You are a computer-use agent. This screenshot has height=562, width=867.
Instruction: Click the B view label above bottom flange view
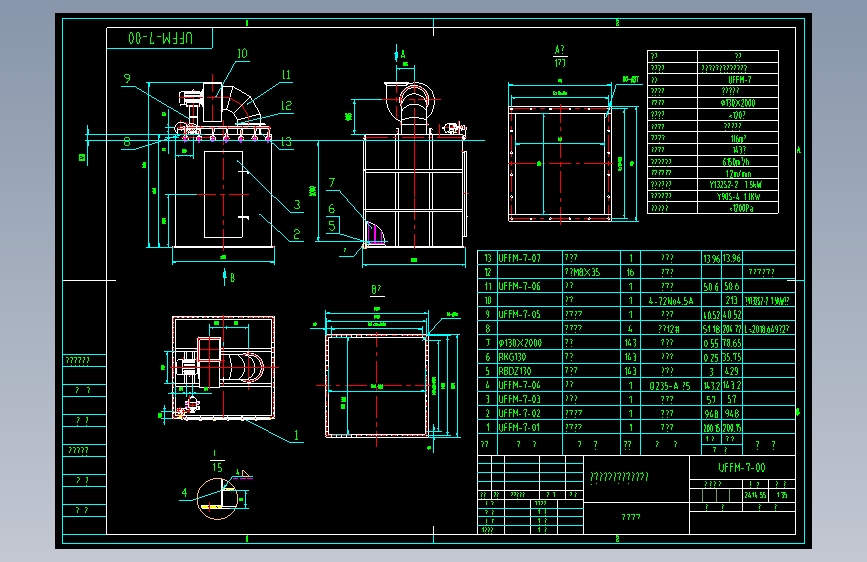[x=376, y=289]
